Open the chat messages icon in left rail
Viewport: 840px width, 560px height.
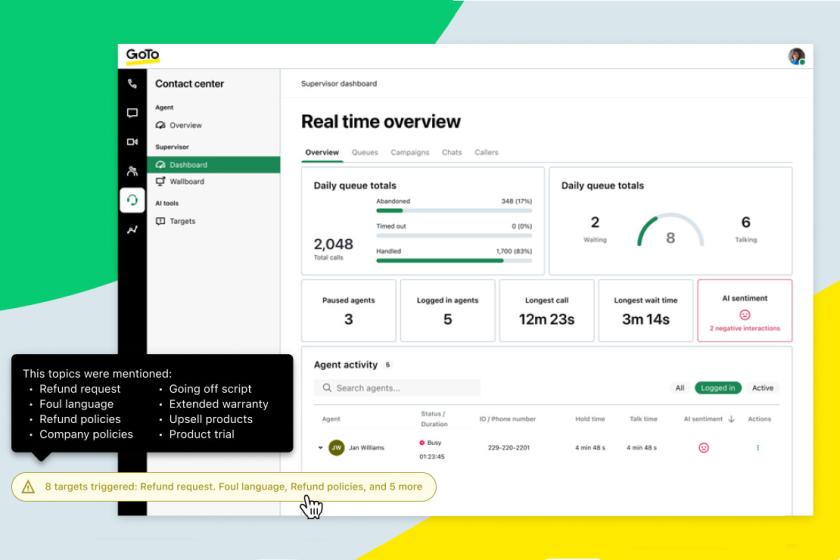click(132, 113)
